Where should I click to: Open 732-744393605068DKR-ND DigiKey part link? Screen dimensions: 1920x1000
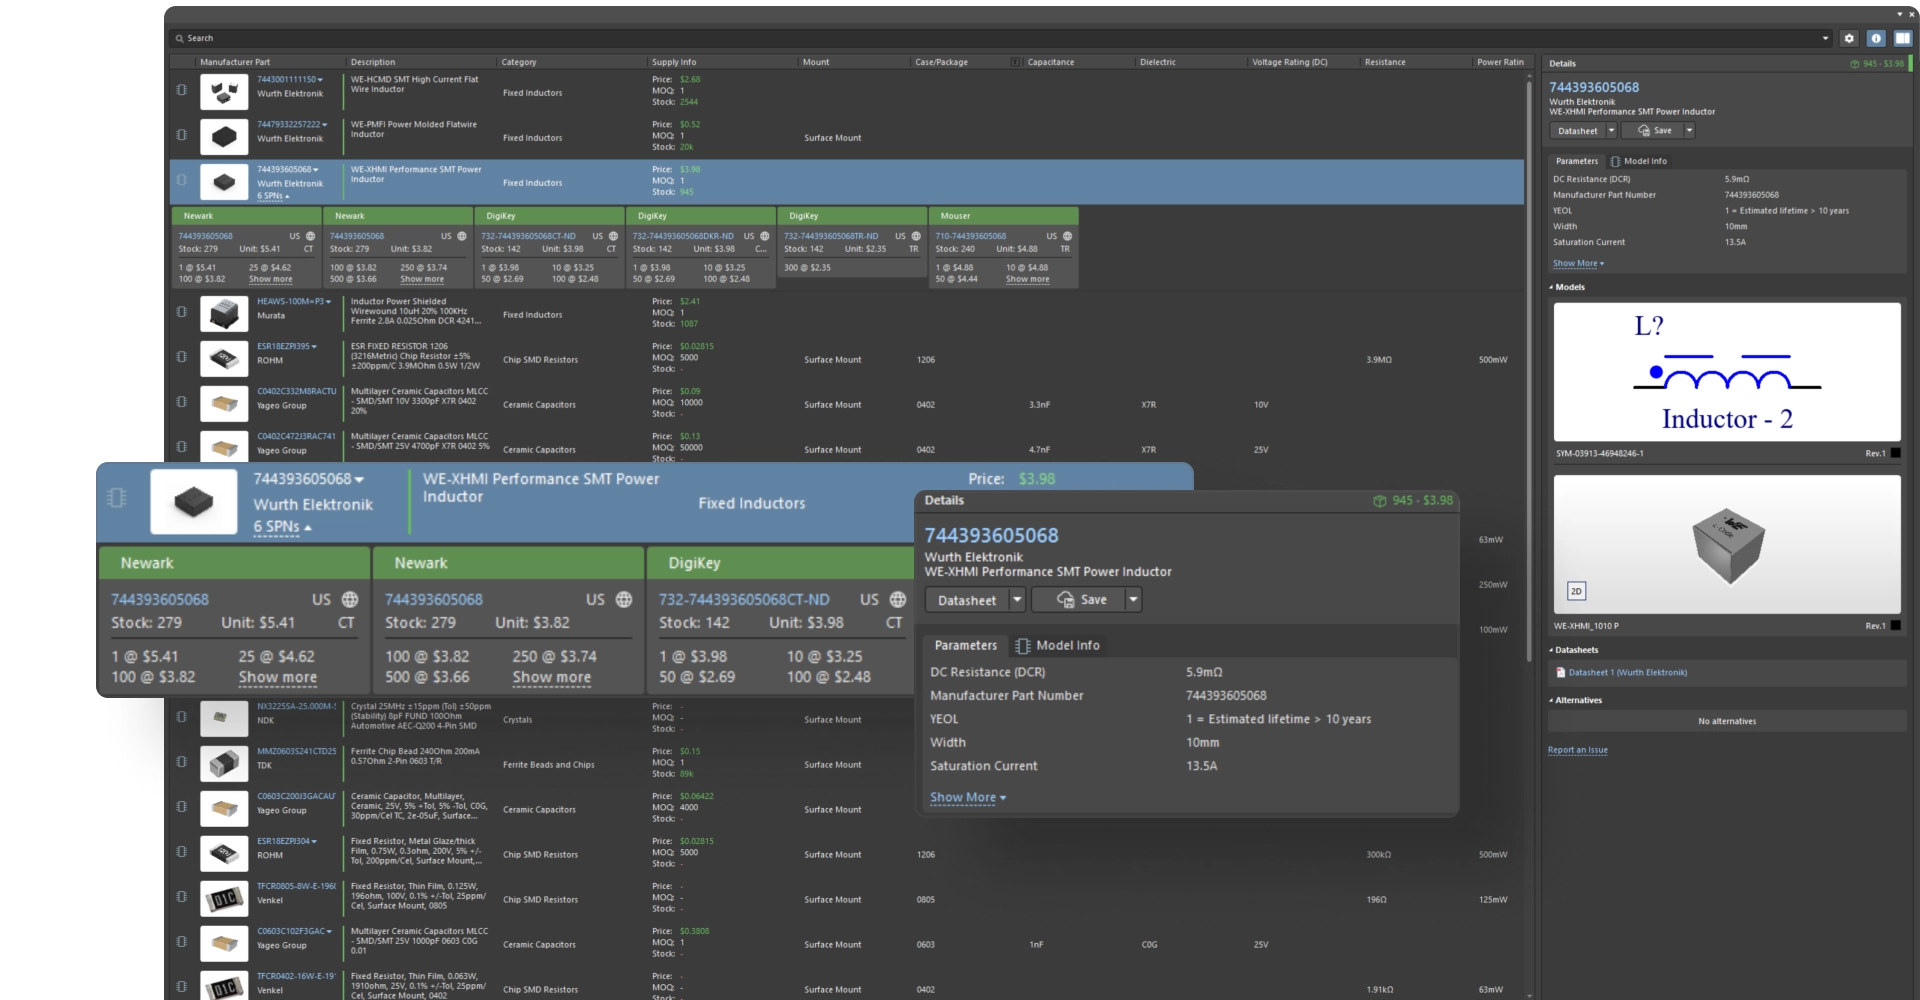pyautogui.click(x=683, y=237)
